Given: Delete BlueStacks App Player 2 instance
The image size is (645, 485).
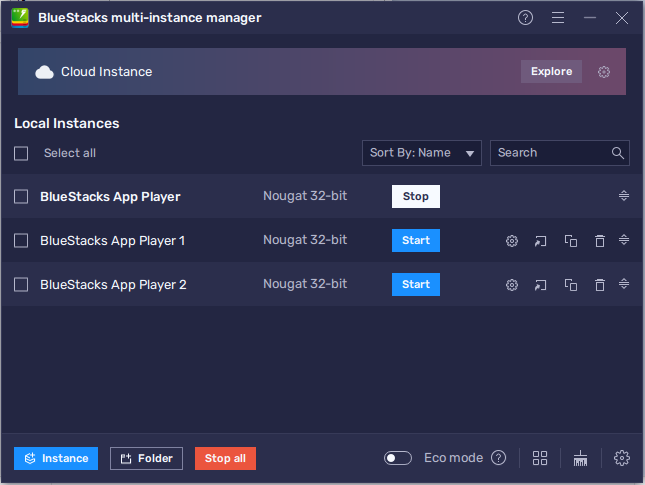Looking at the screenshot, I should point(600,285).
